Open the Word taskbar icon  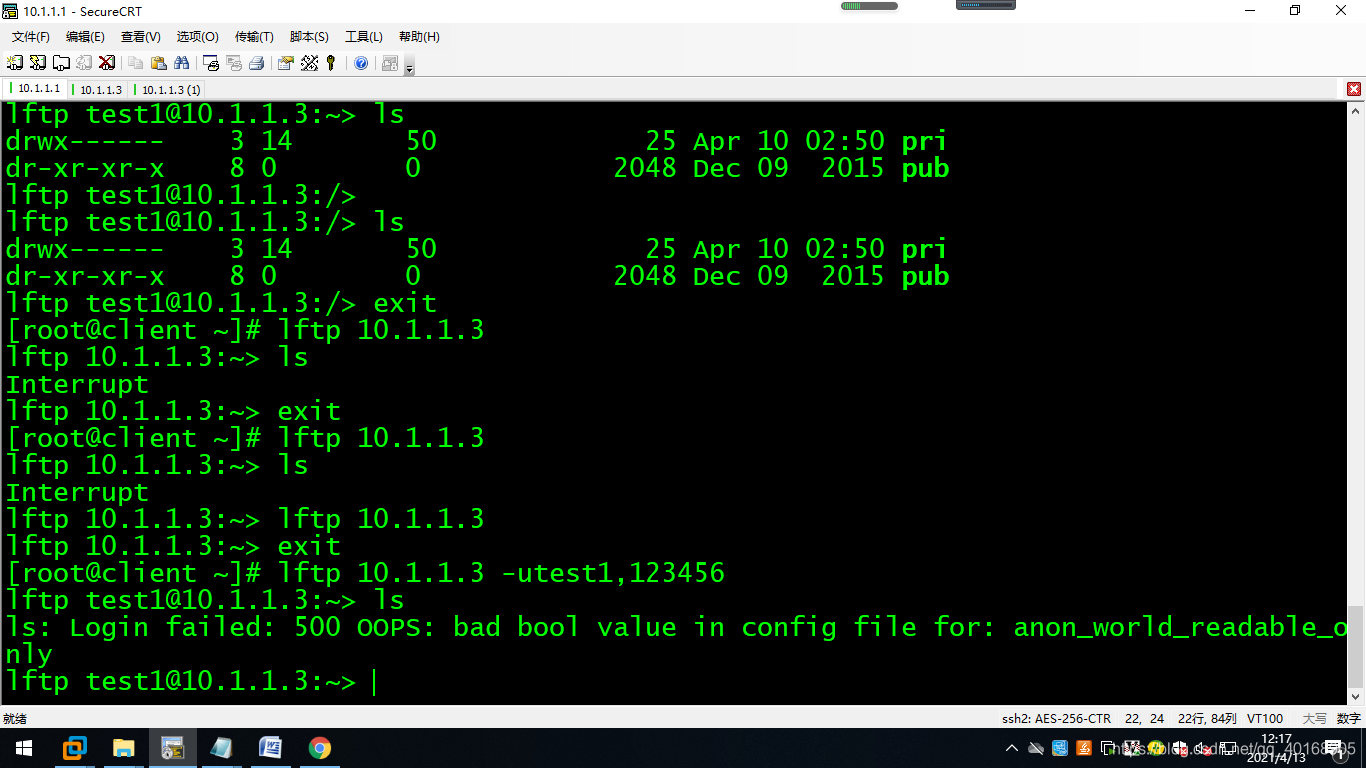[x=270, y=748]
